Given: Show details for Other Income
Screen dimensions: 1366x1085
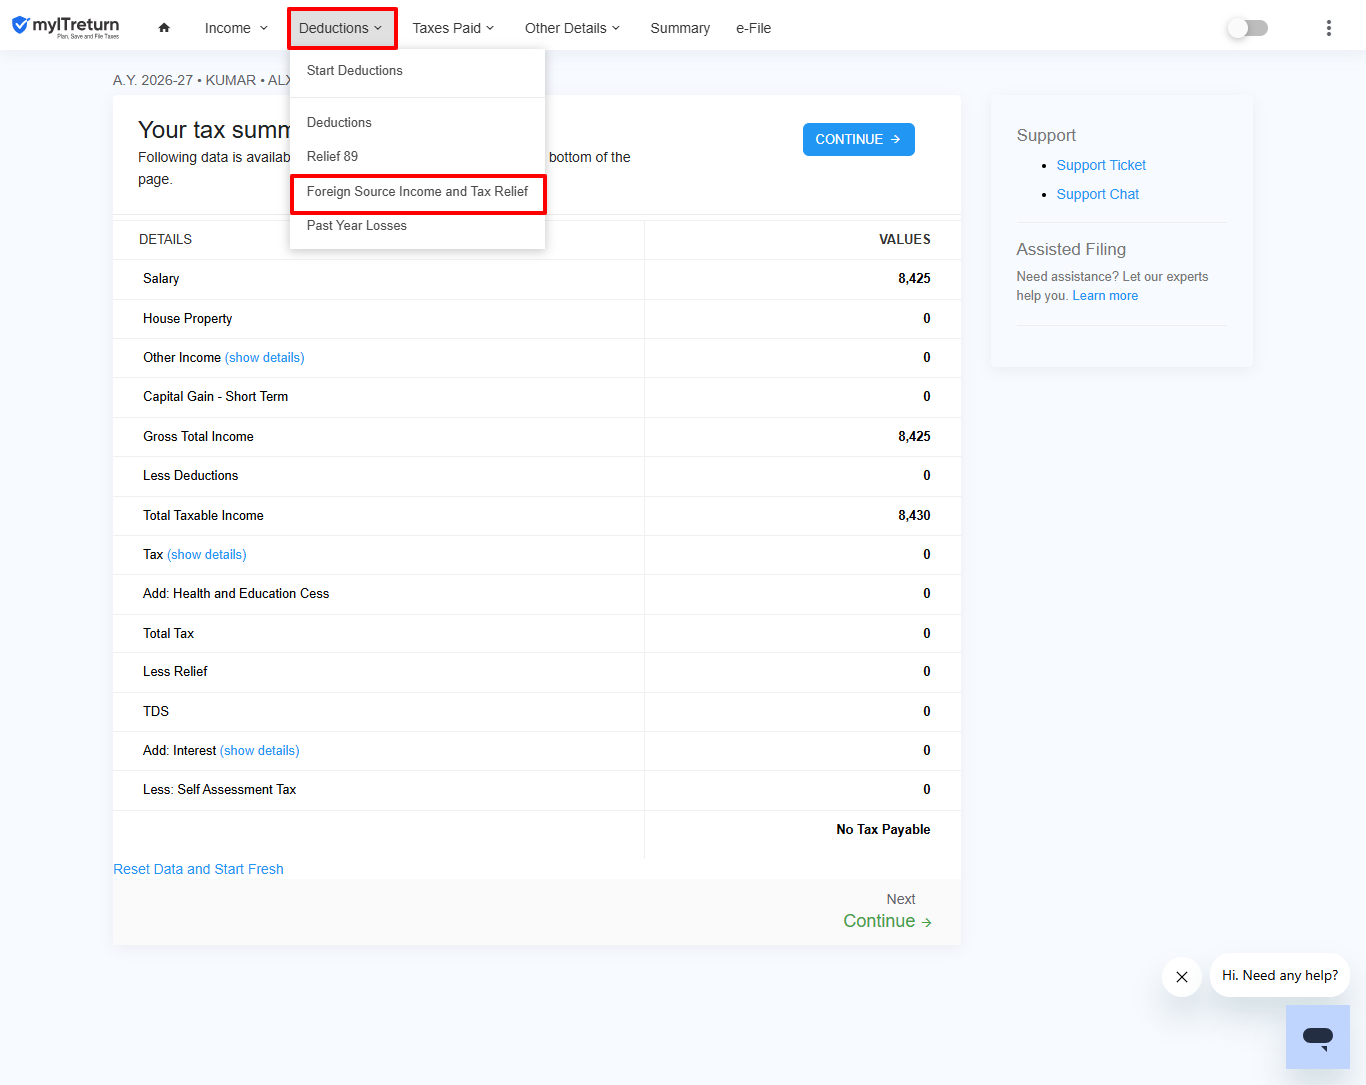Looking at the screenshot, I should coord(265,357).
